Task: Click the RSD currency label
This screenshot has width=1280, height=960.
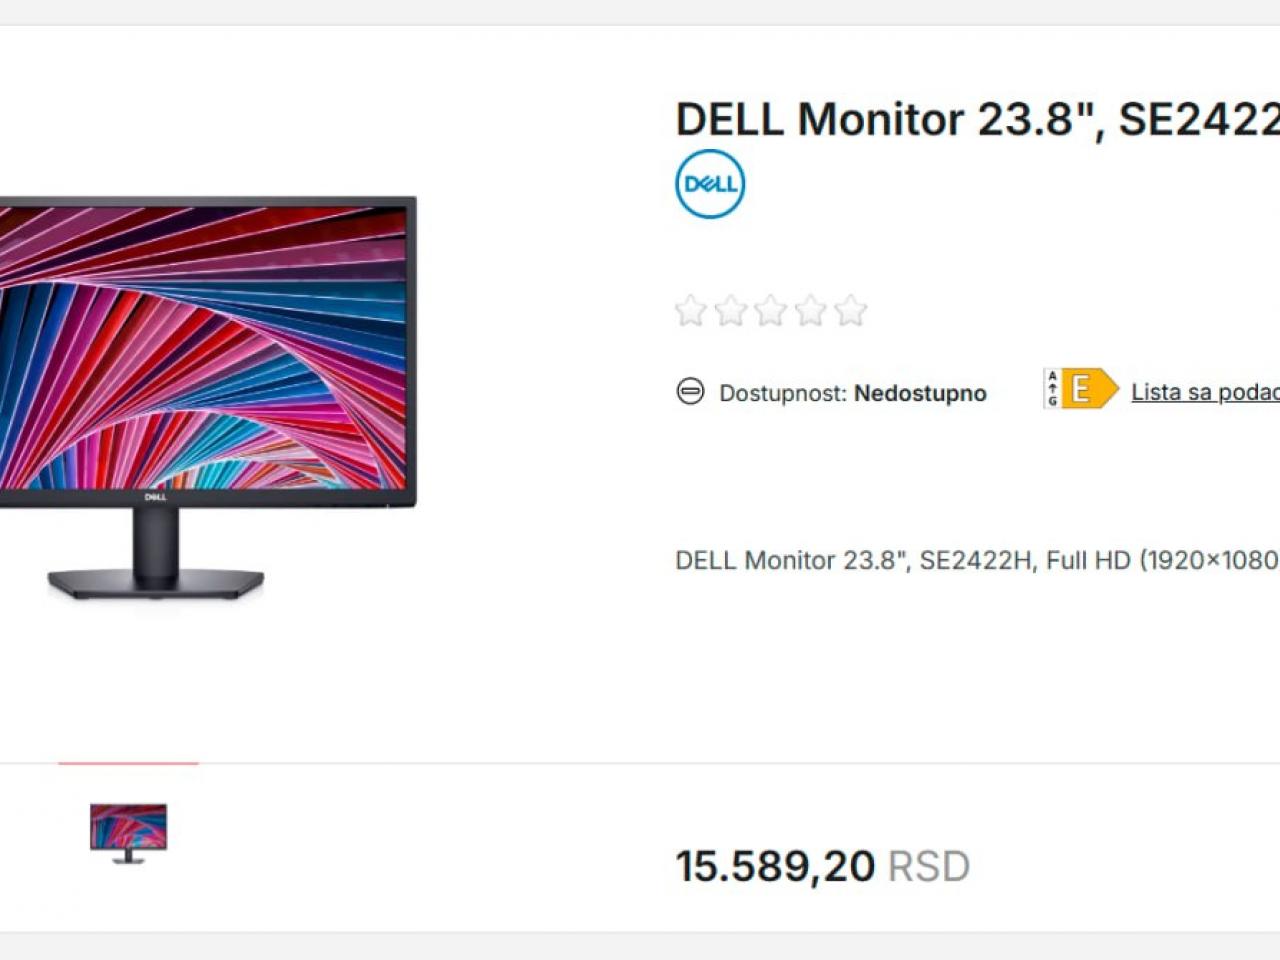Action: (x=929, y=866)
